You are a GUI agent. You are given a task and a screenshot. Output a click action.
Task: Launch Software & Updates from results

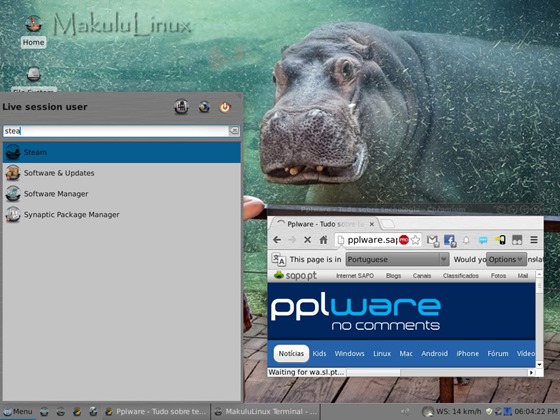coord(121,173)
